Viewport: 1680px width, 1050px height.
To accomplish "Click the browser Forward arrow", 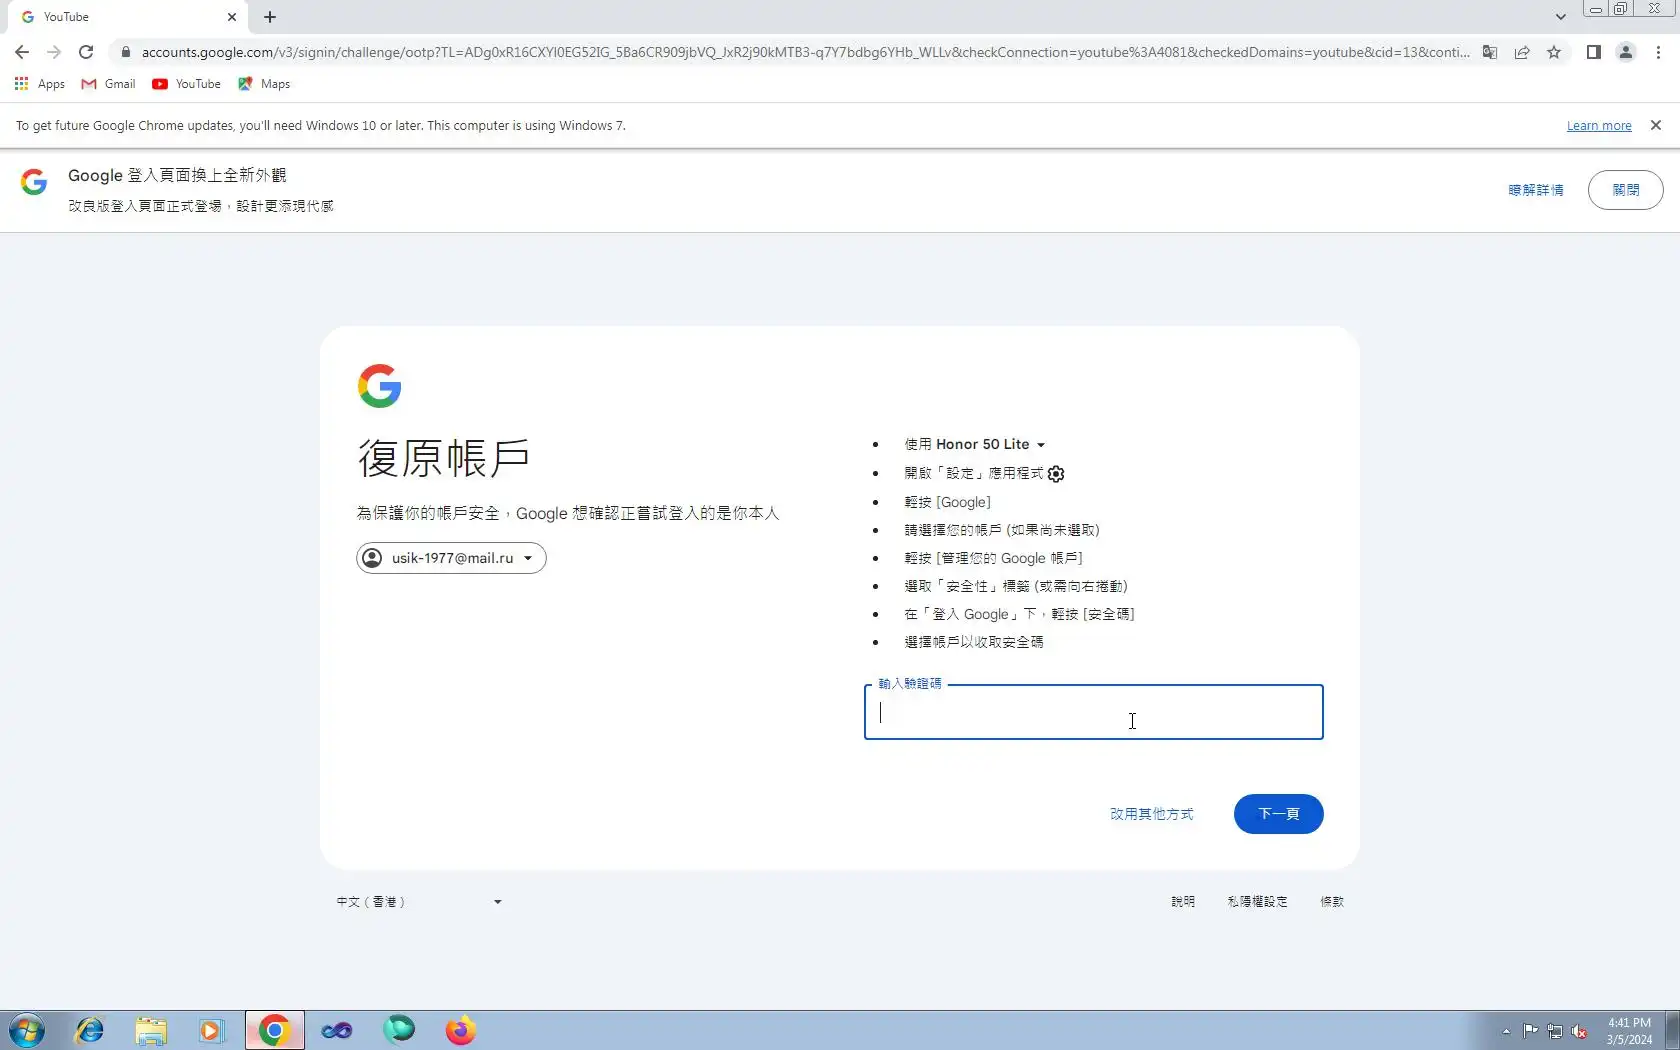I will (x=54, y=52).
